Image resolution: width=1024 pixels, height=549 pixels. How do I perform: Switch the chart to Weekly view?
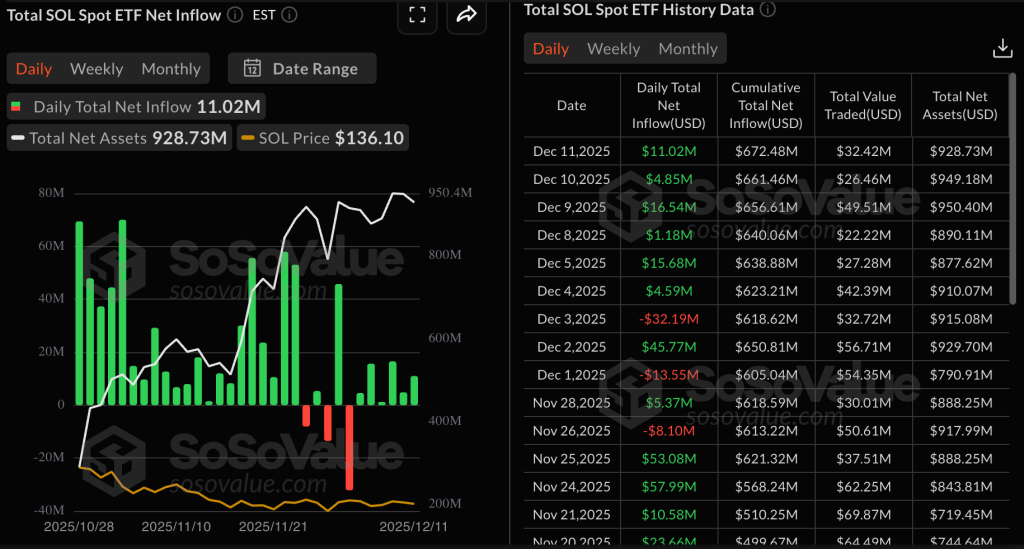(x=97, y=69)
